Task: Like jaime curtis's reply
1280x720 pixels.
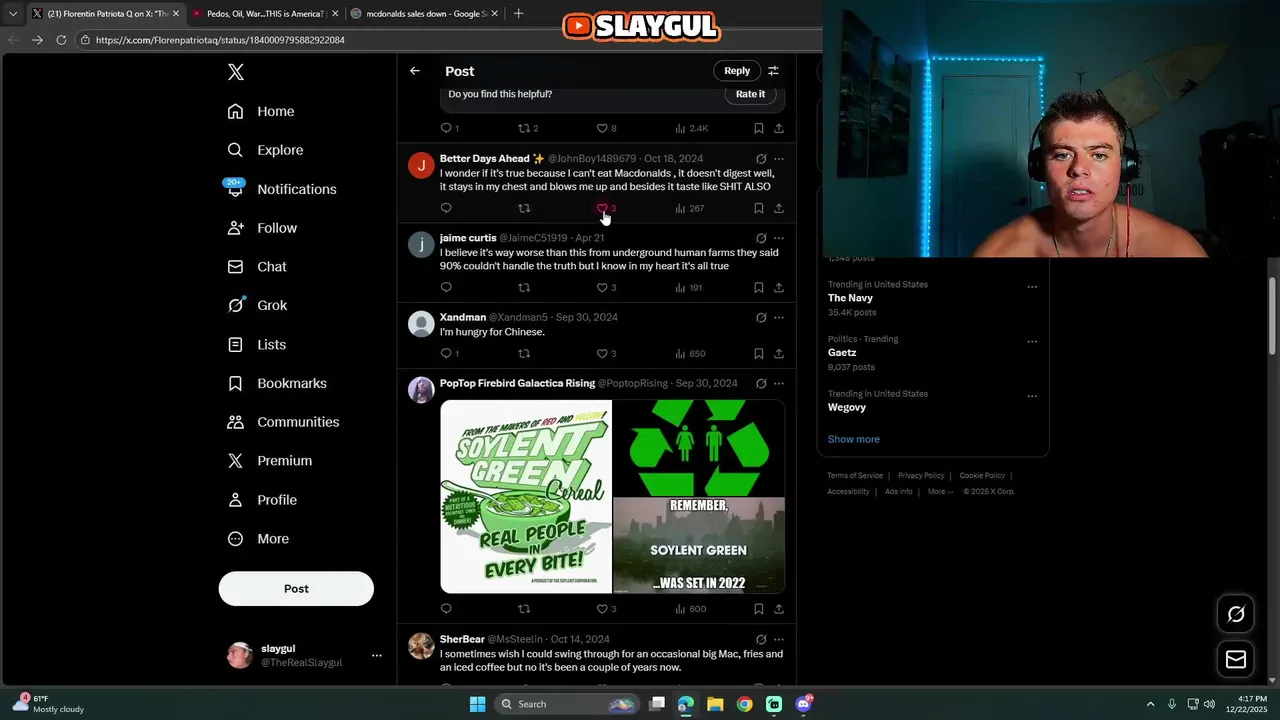Action: click(602, 287)
